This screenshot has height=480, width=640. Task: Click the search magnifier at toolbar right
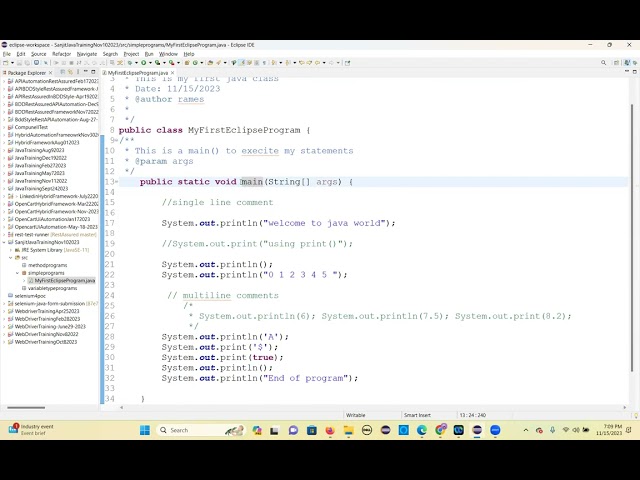coord(603,63)
